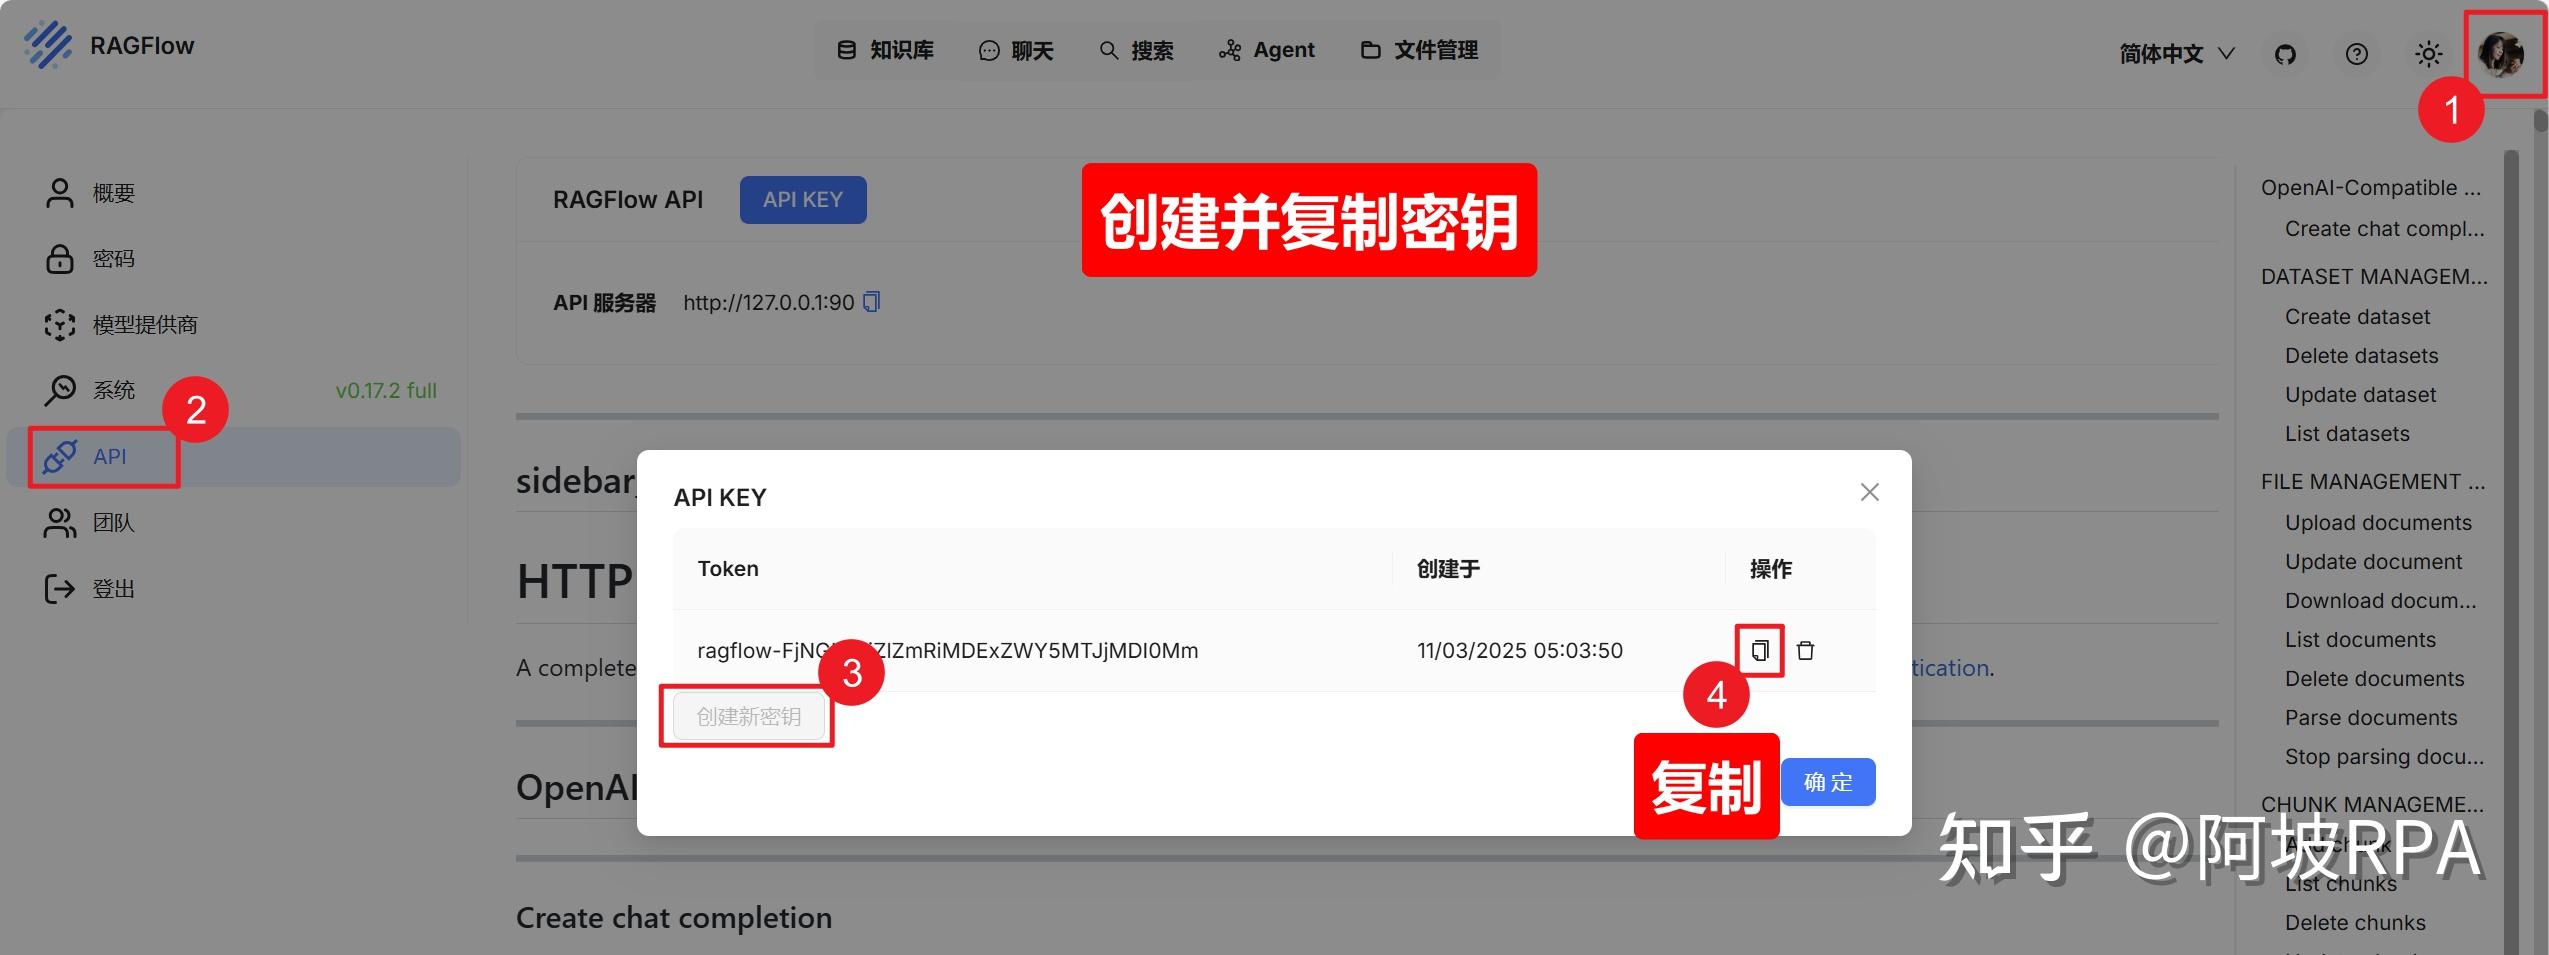This screenshot has height=955, width=2549.
Task: Copy the ragflow token in the dialog
Action: tap(1759, 650)
